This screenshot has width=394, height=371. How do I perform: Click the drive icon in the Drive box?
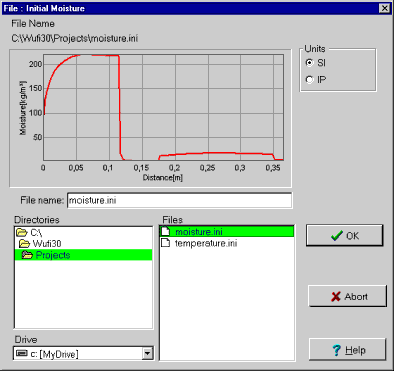pos(22,353)
